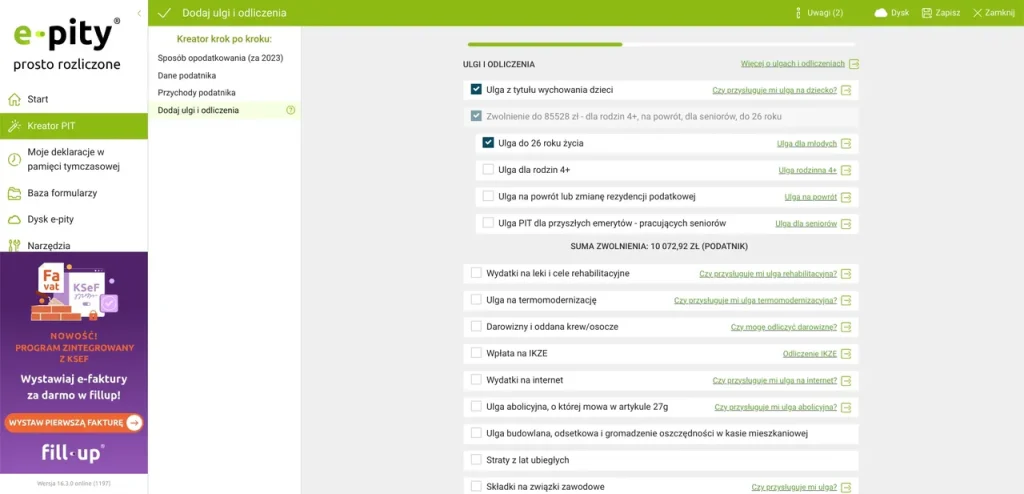
Task: Click the checkmark icon in green header
Action: [165, 13]
